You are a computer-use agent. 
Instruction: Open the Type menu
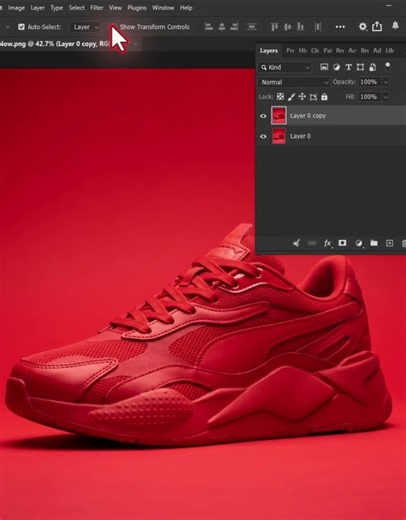pyautogui.click(x=56, y=8)
